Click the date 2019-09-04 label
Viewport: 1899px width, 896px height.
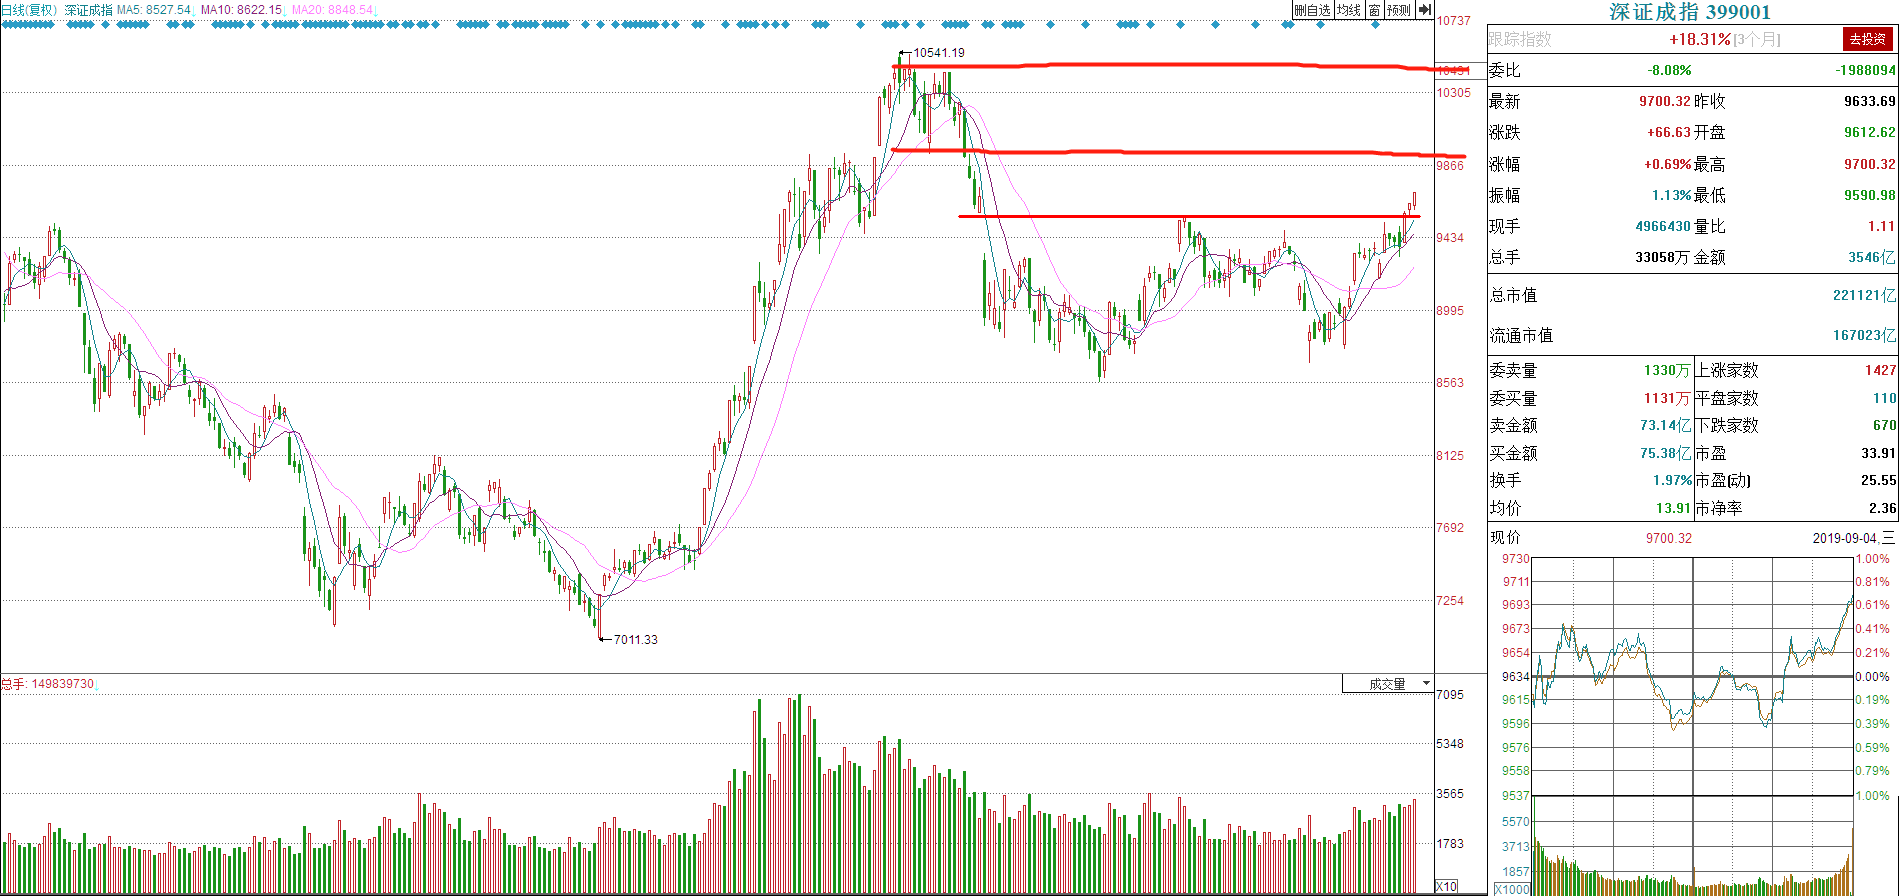pyautogui.click(x=1845, y=538)
